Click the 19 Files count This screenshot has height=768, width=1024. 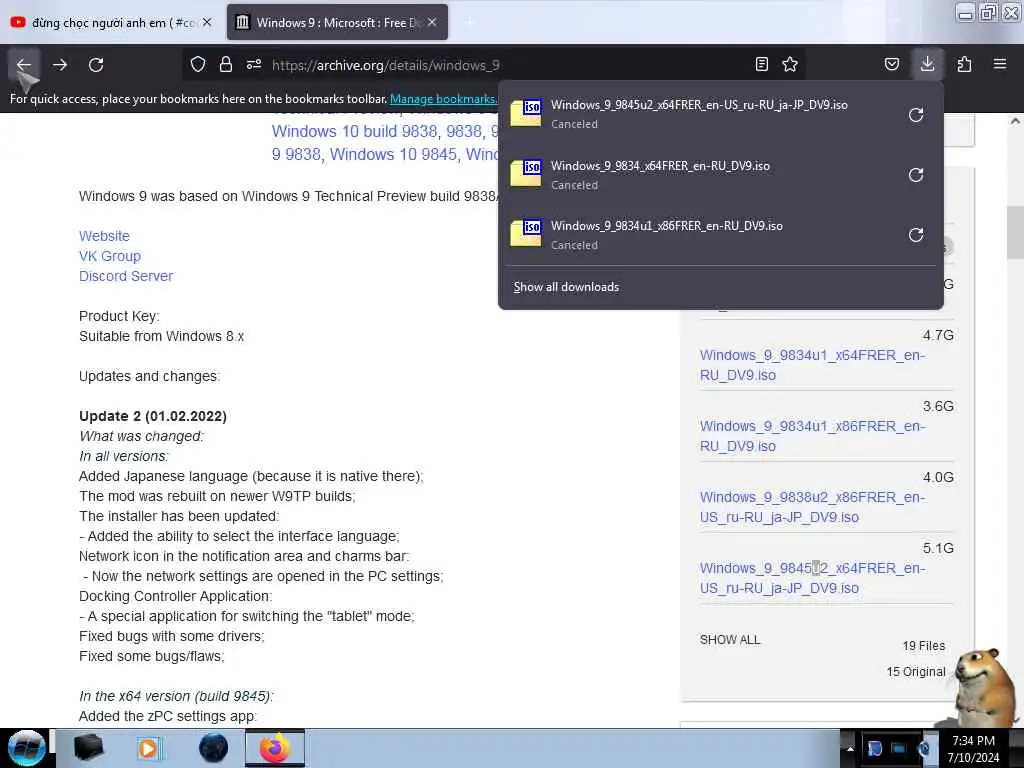tap(923, 646)
